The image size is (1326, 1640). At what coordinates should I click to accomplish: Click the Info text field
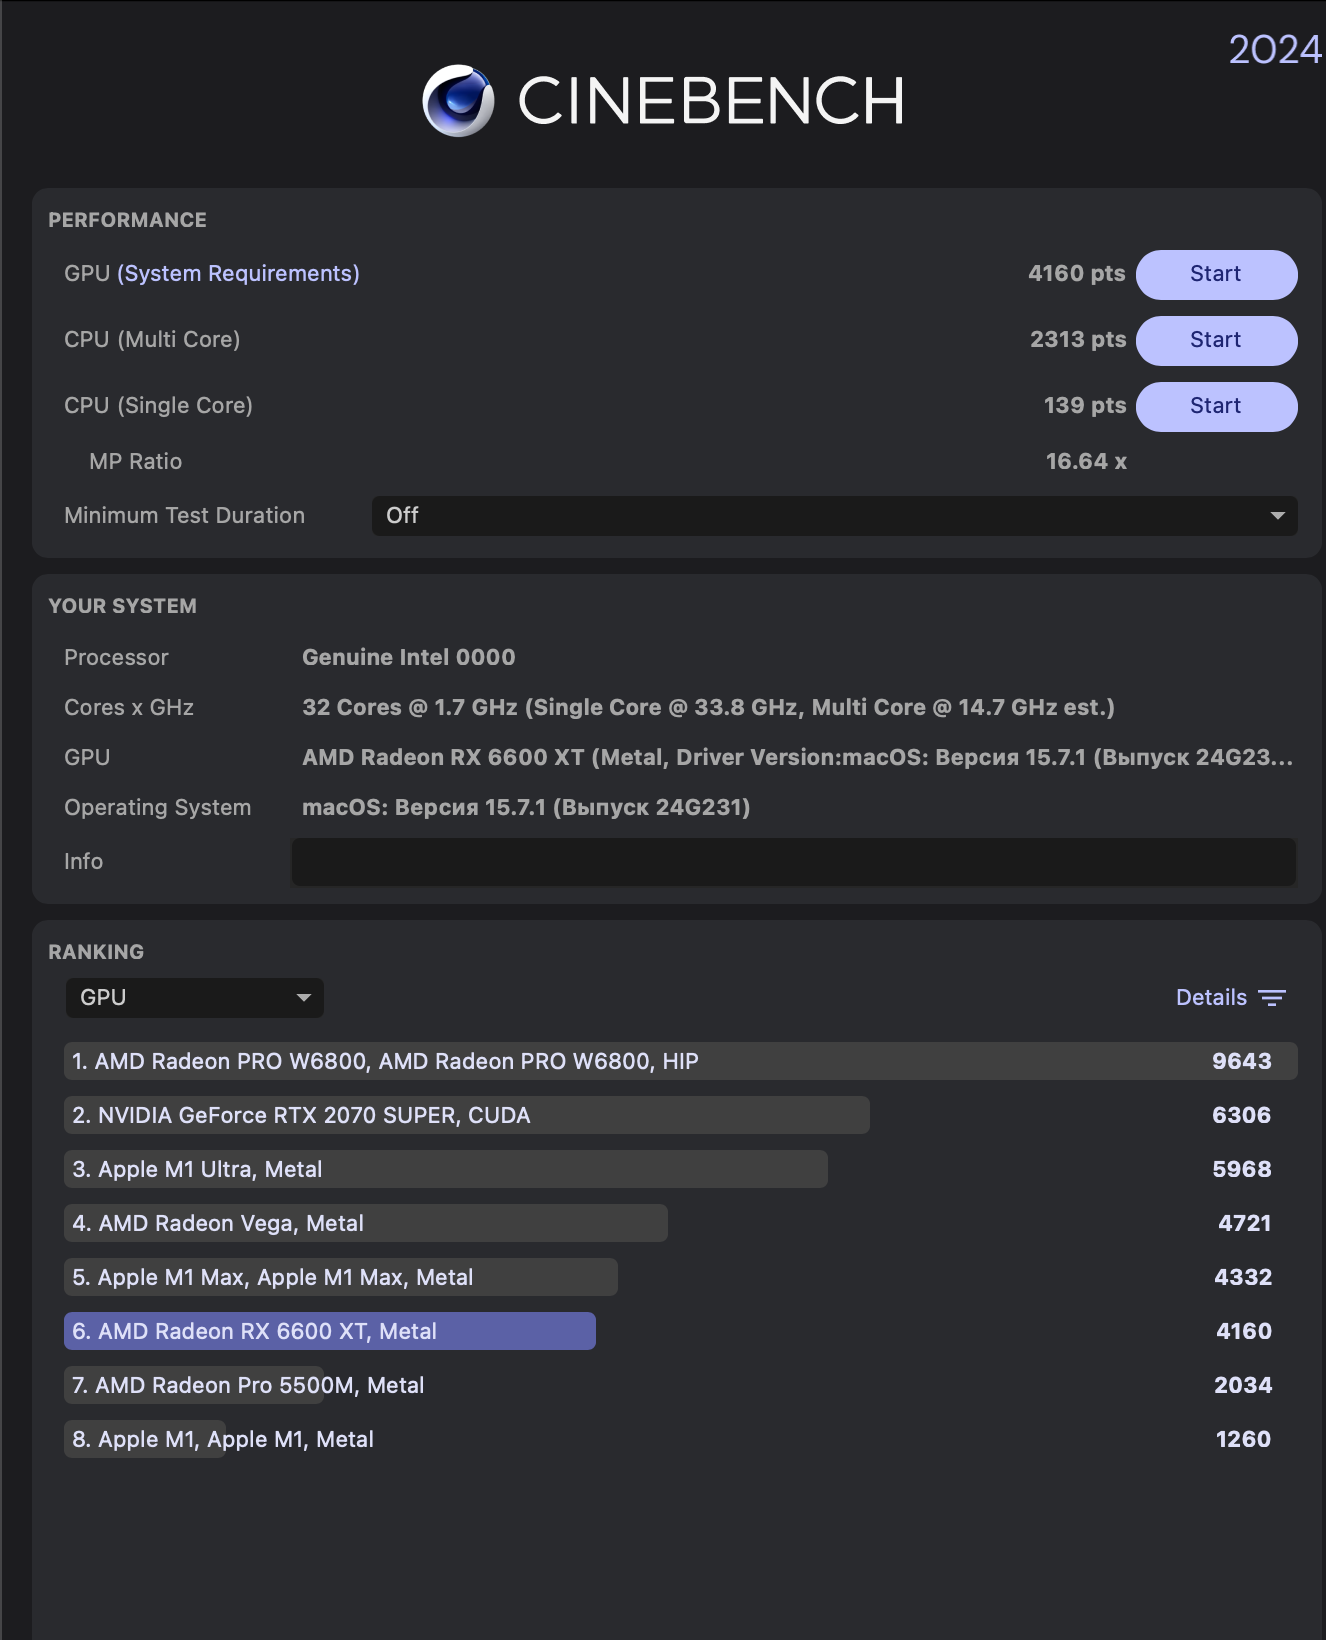794,862
